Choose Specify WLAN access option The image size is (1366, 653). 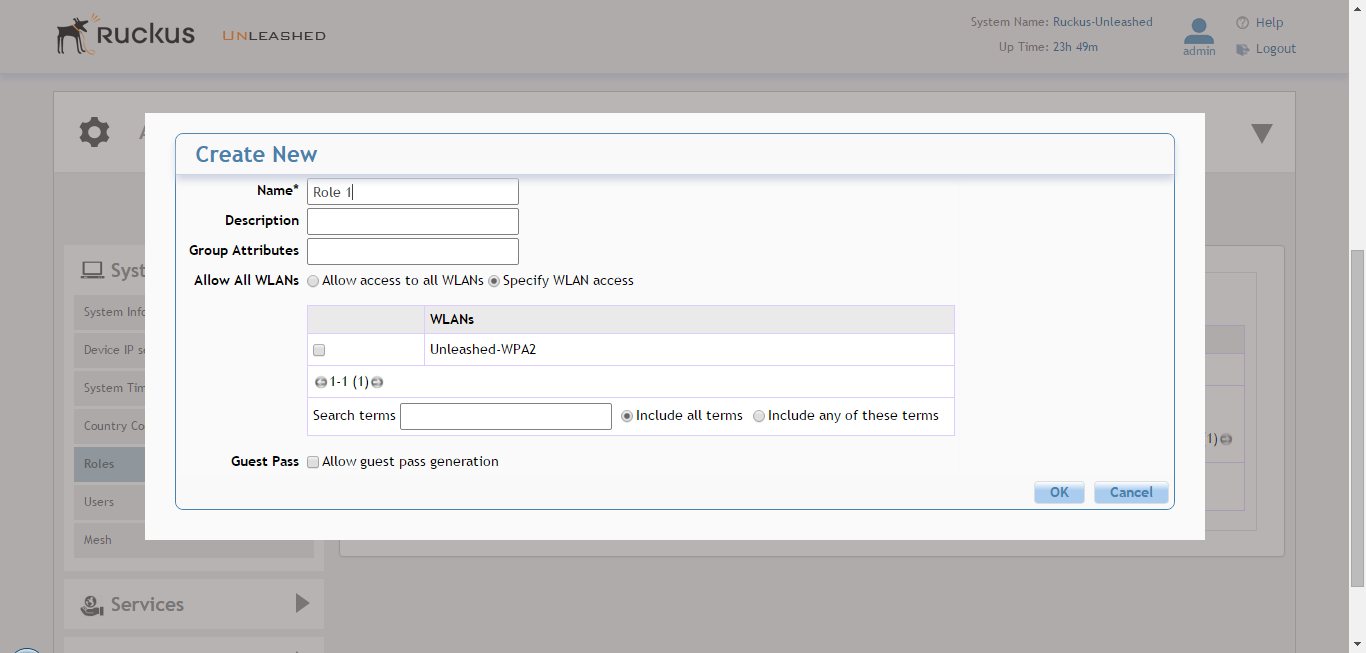[494, 281]
